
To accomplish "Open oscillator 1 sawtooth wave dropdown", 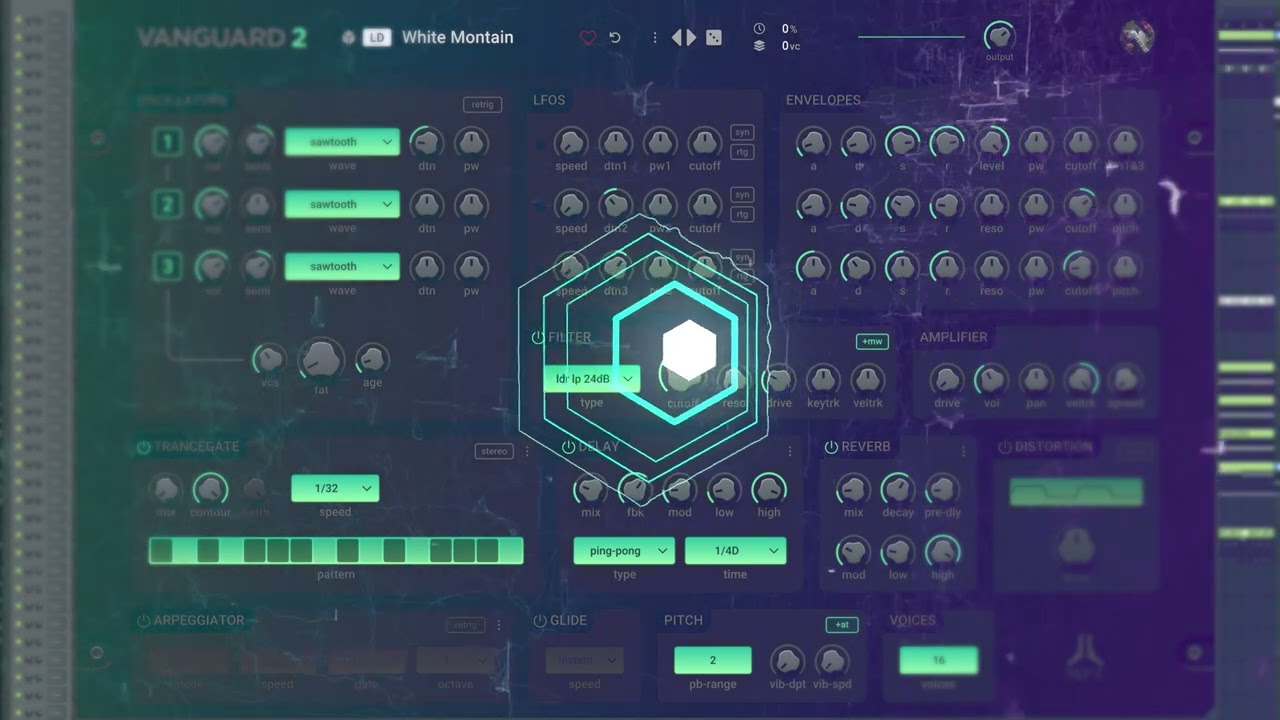I will (x=342, y=142).
